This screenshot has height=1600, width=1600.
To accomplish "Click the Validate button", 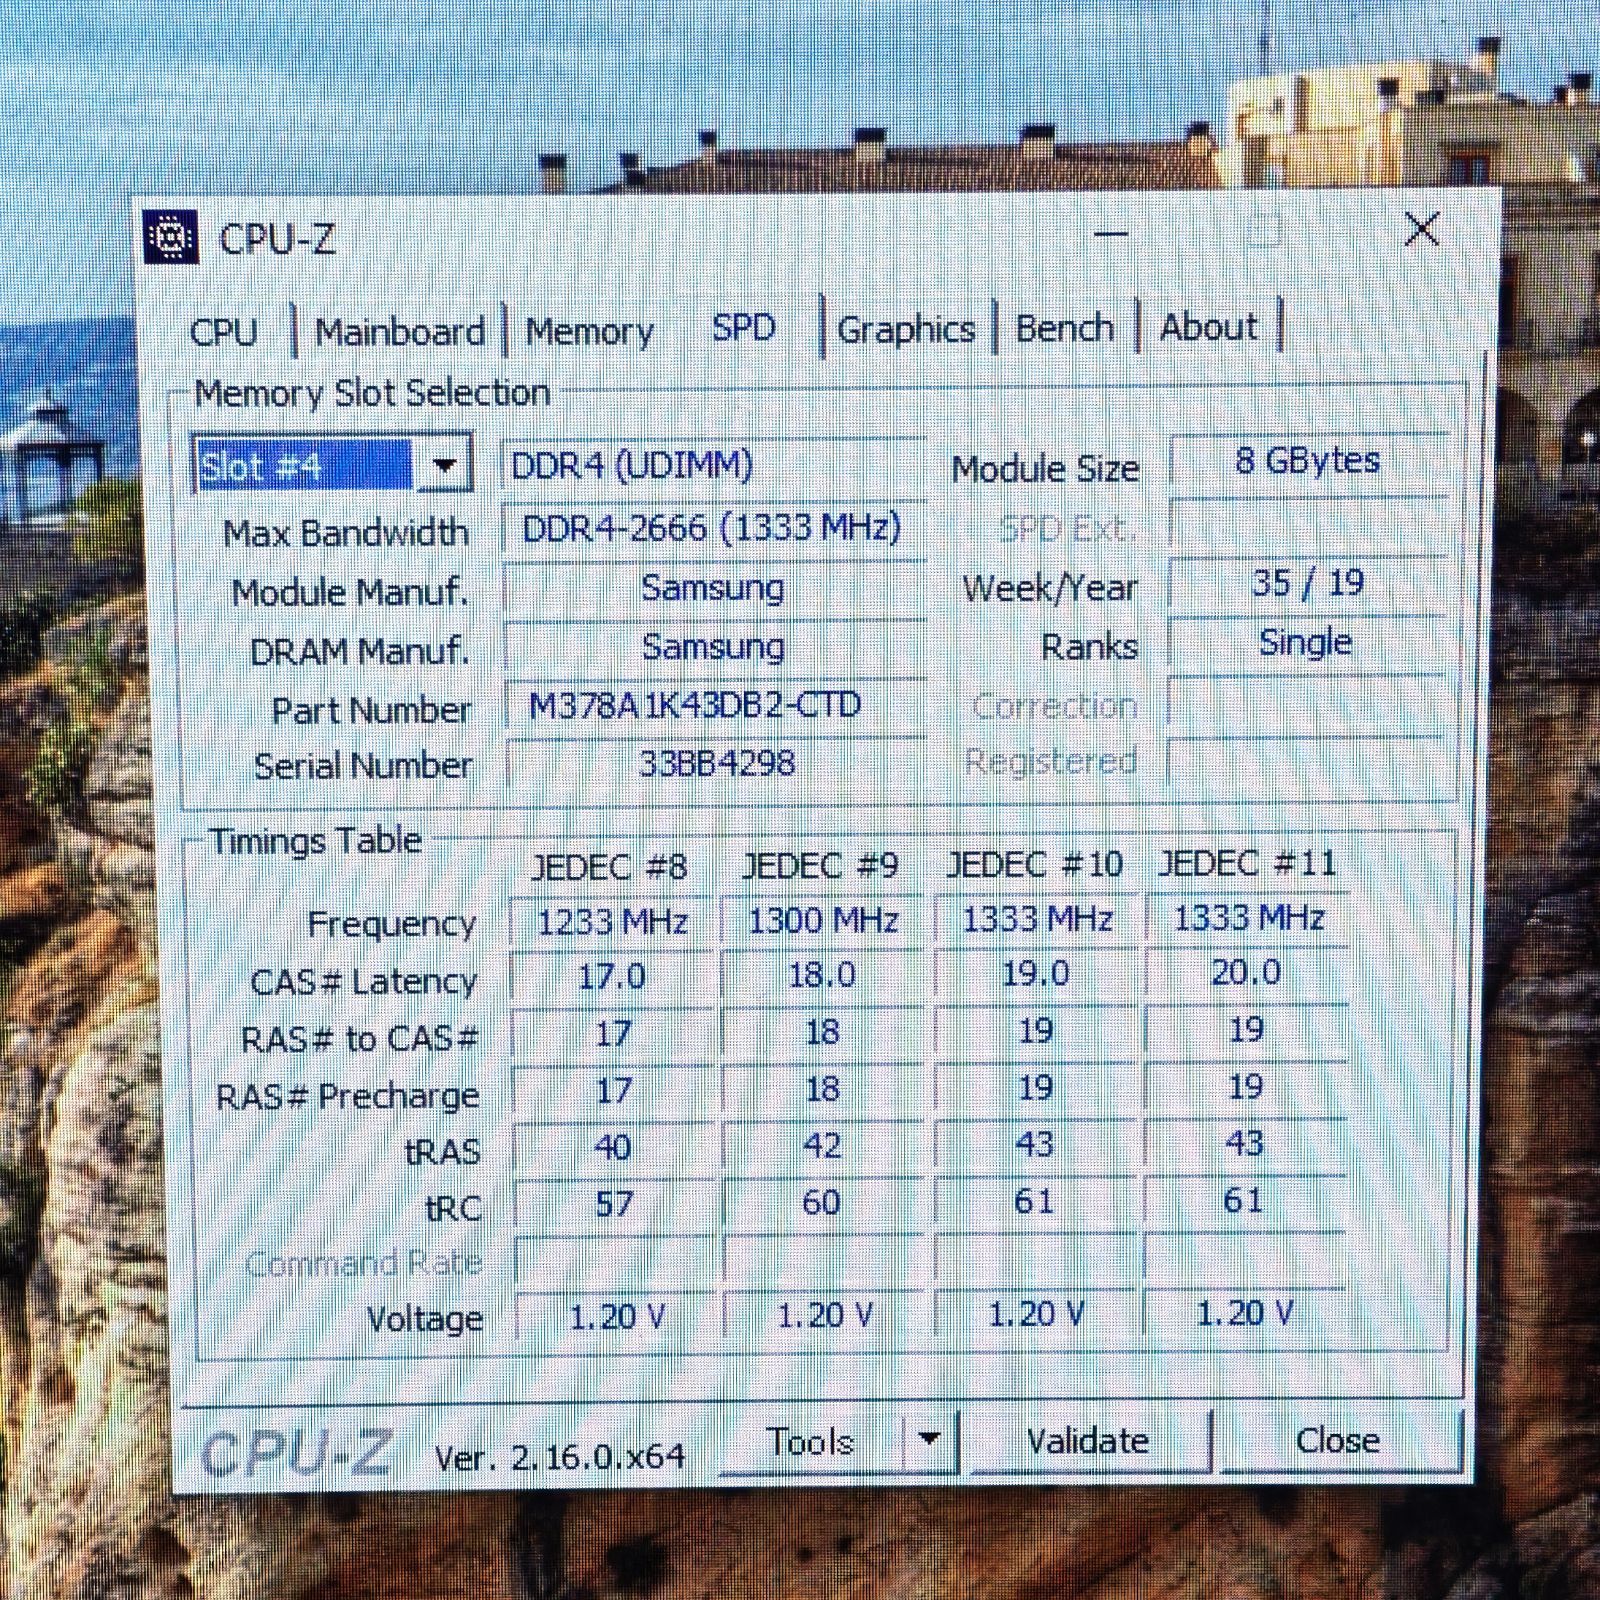I will click(x=1088, y=1441).
